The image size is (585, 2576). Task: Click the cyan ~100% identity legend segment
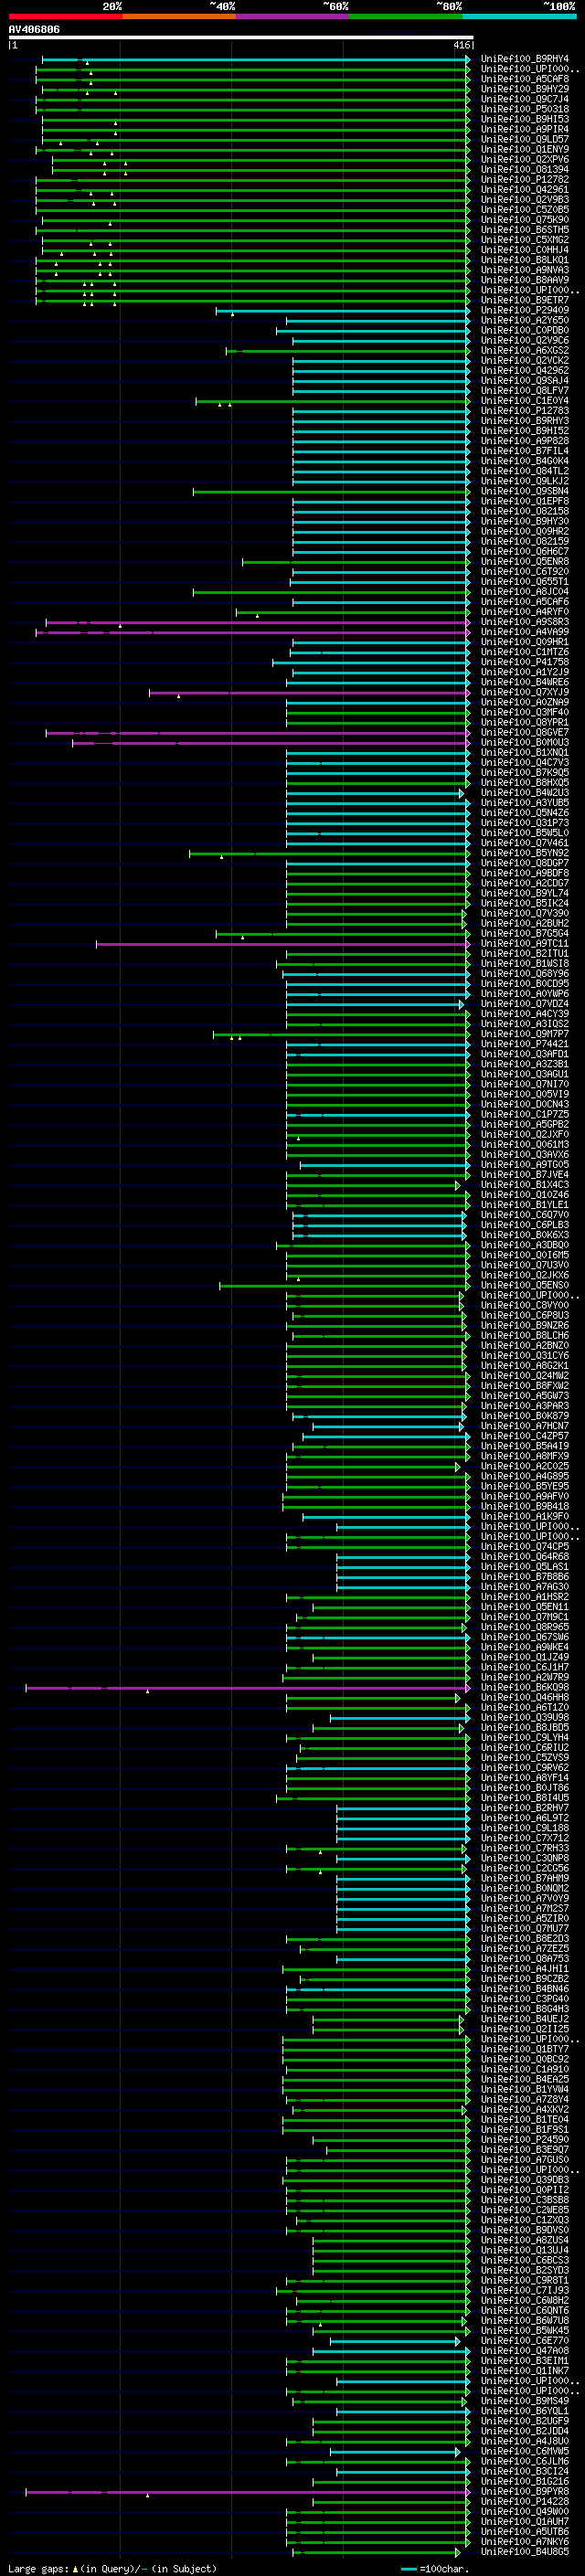[519, 16]
